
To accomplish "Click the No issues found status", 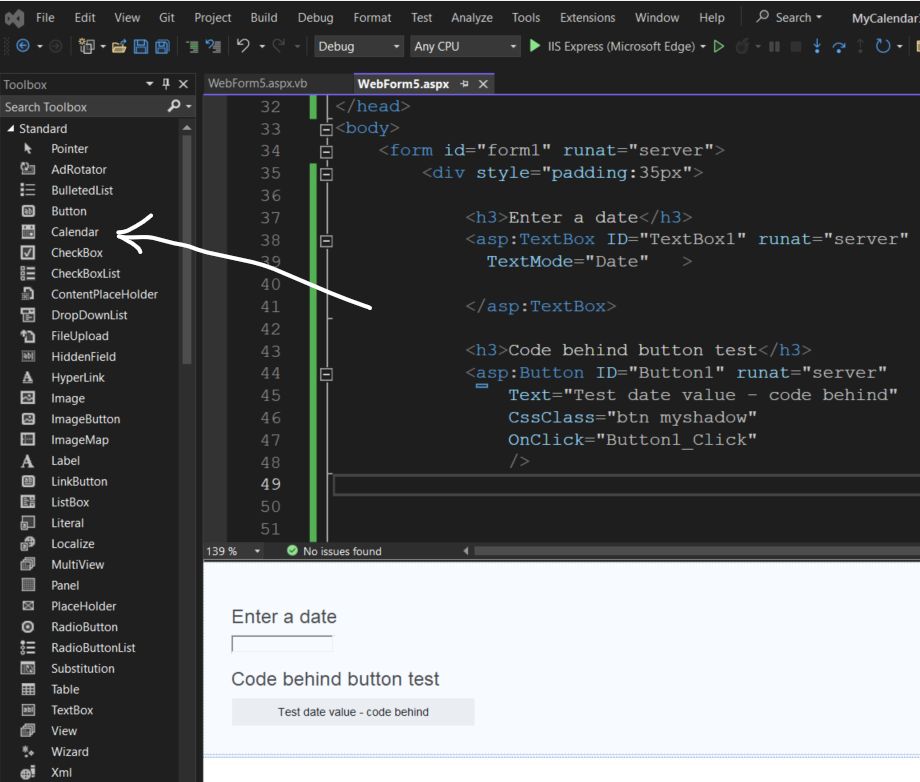I will point(334,551).
